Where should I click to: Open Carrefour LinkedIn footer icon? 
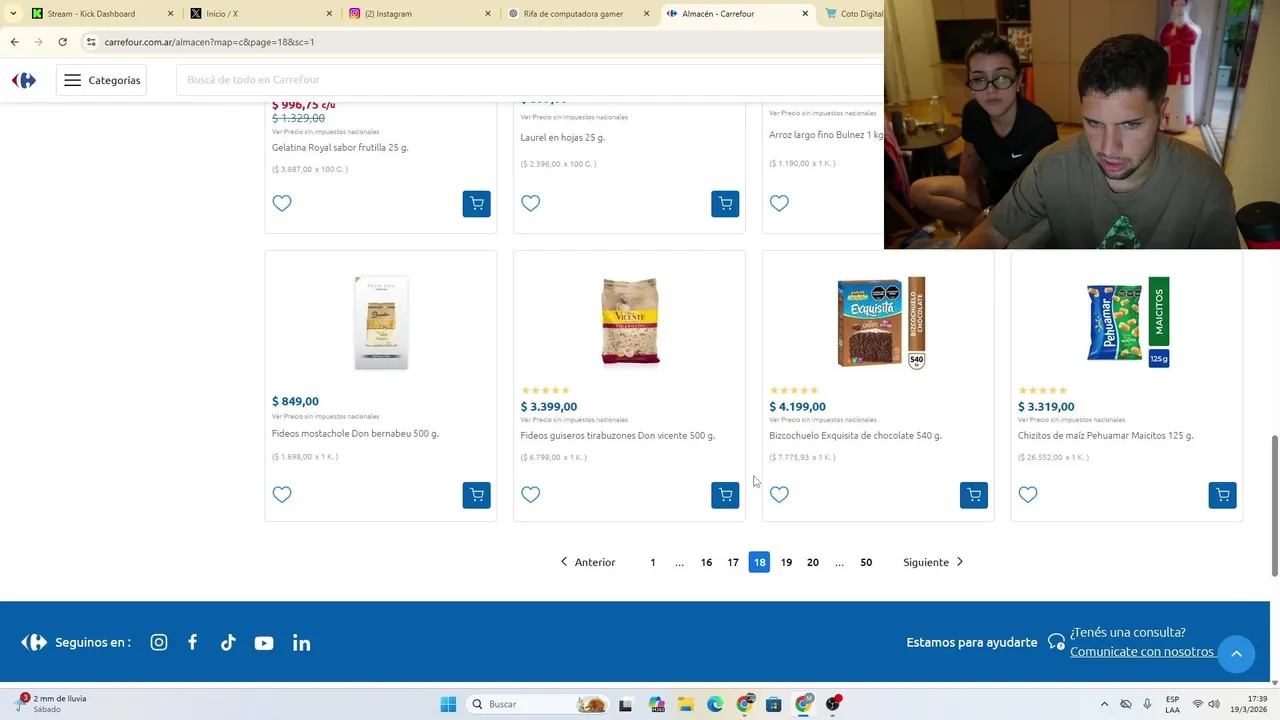point(301,643)
